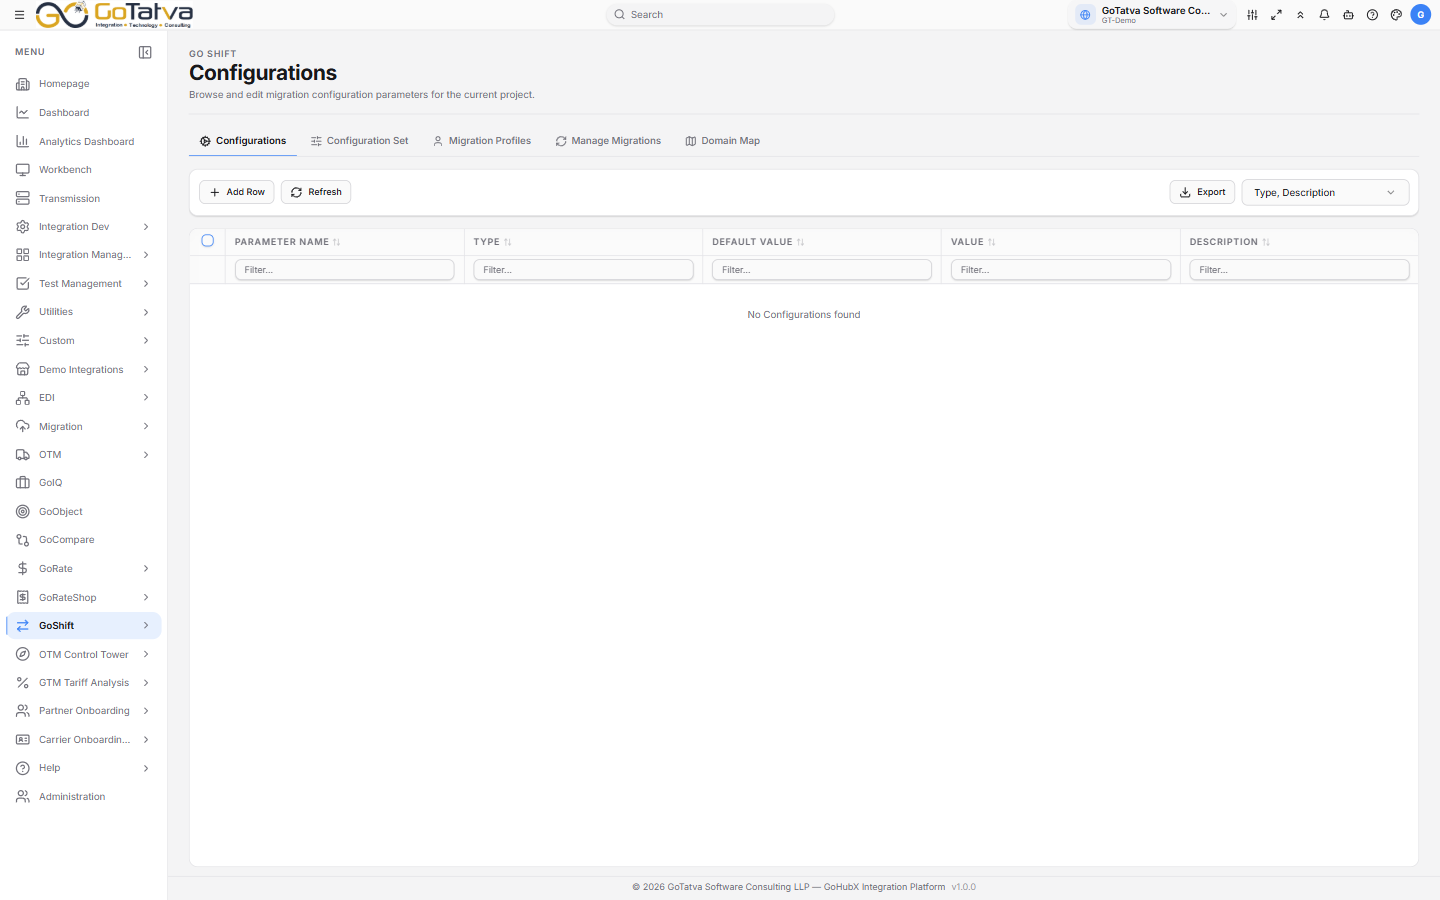
Task: Open the Carrier Onboarding sidebar link
Action: [x=84, y=740]
